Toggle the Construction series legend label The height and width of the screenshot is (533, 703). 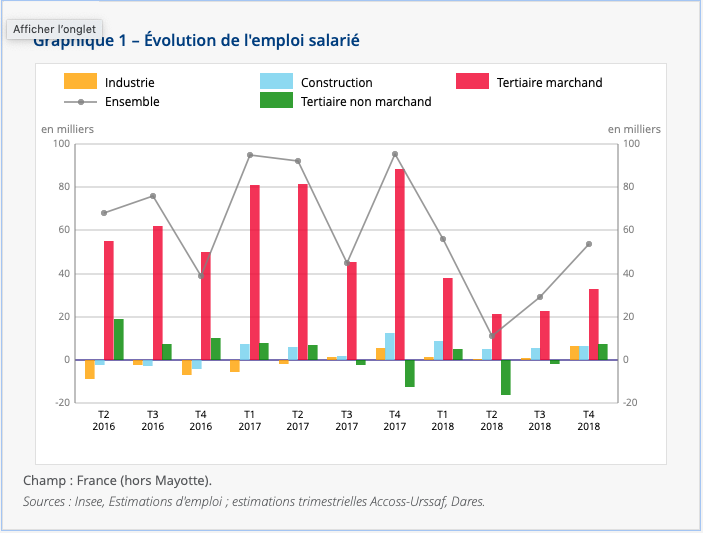click(x=336, y=82)
